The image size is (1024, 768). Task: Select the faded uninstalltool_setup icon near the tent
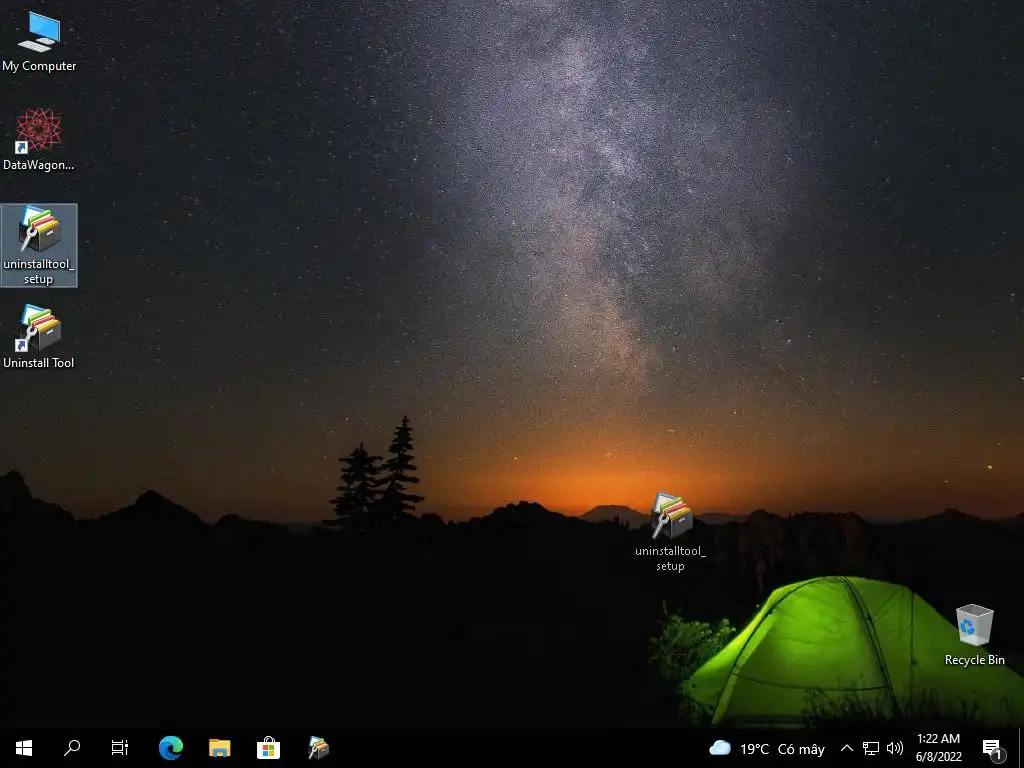click(x=671, y=532)
